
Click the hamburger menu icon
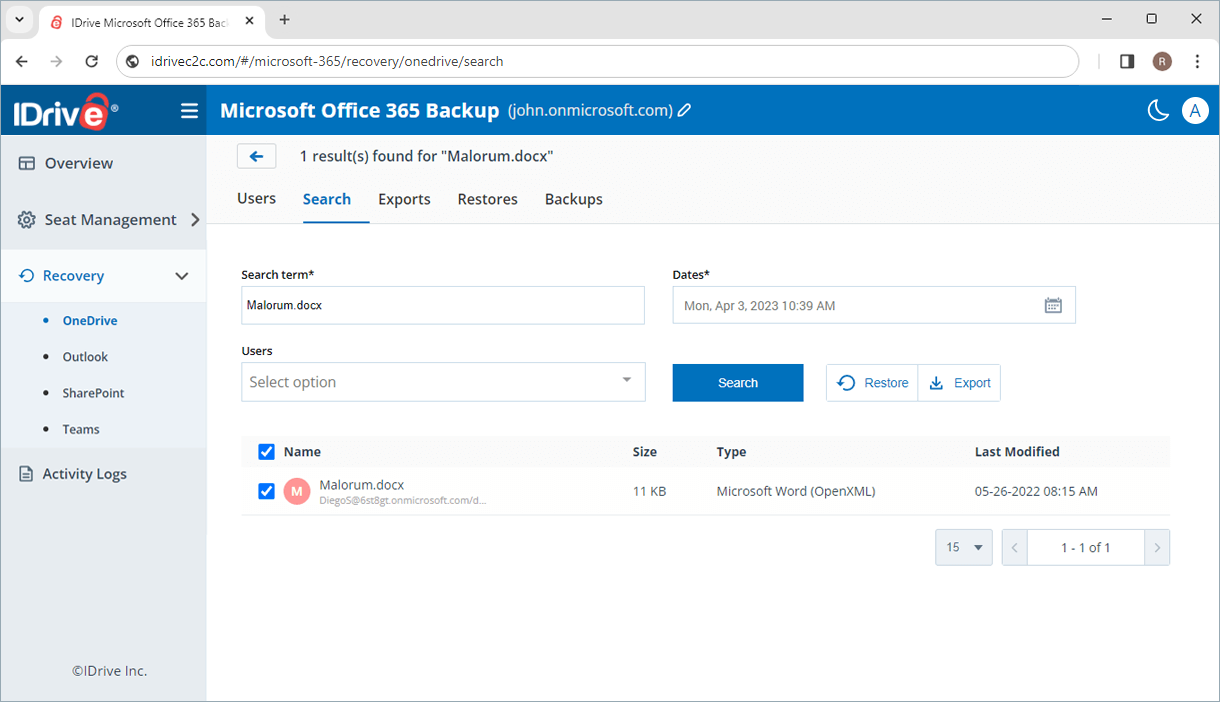(189, 110)
